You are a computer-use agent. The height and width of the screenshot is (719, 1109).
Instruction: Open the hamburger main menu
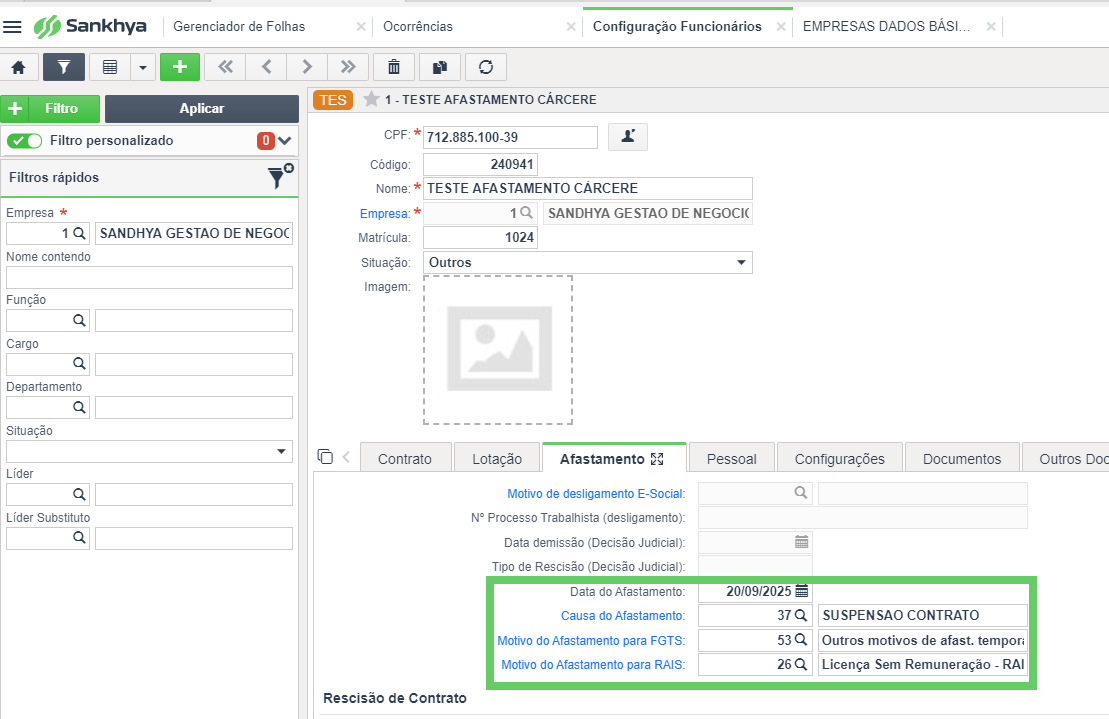tap(12, 27)
